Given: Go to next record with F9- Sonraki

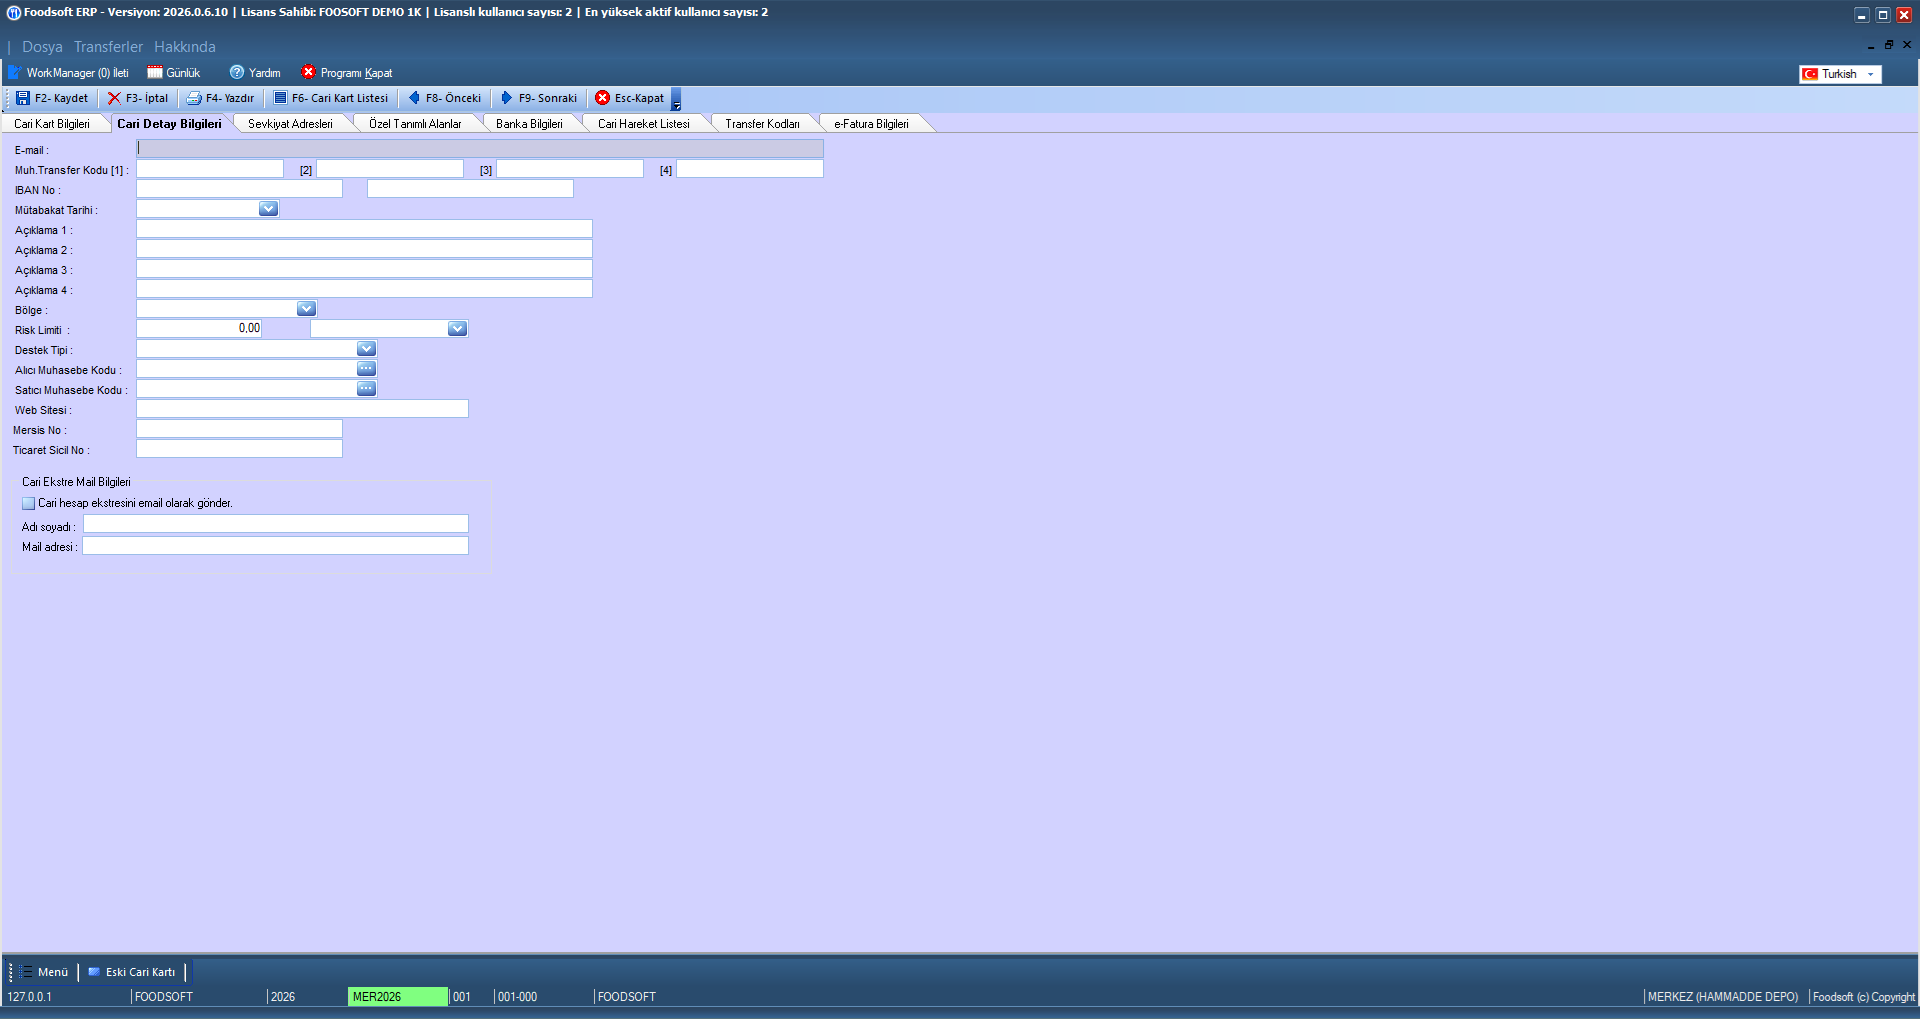Looking at the screenshot, I should [538, 98].
